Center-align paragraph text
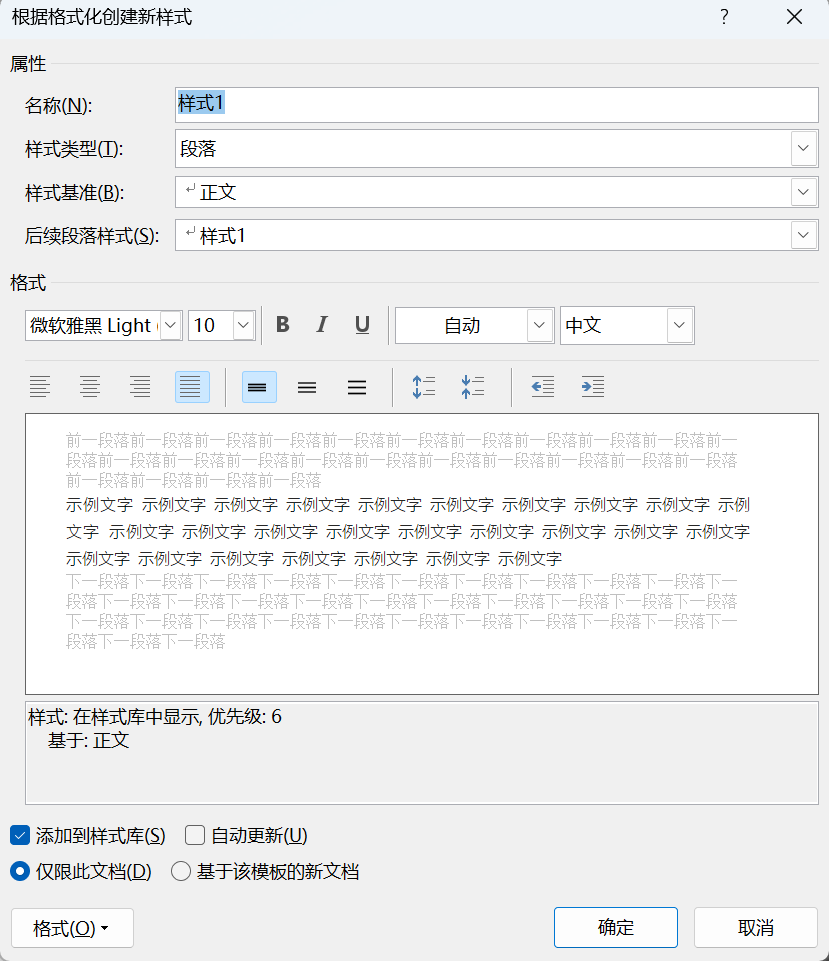 pyautogui.click(x=90, y=387)
